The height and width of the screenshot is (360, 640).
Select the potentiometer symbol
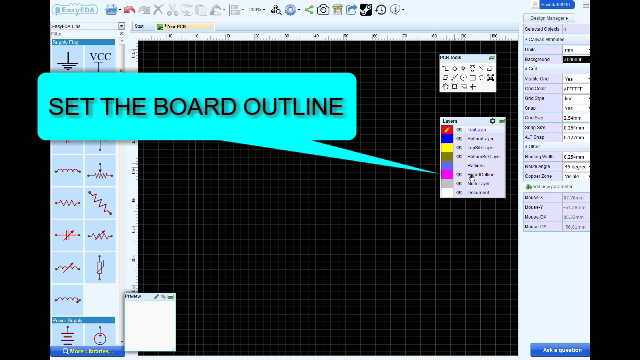click(x=100, y=170)
